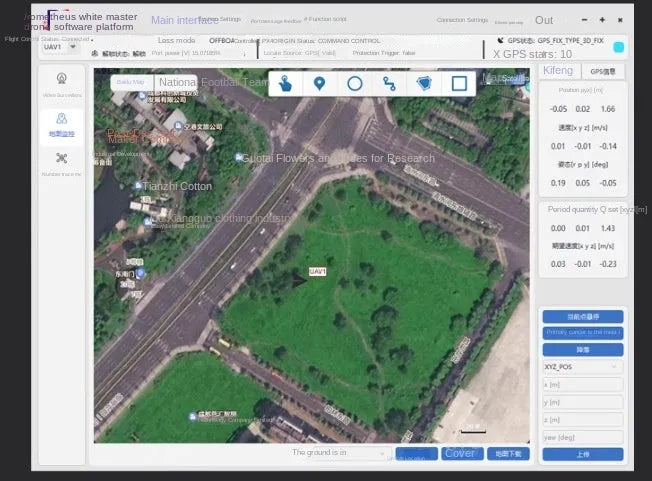
Task: Expand the 'The ground is in' dropdown
Action: point(338,453)
